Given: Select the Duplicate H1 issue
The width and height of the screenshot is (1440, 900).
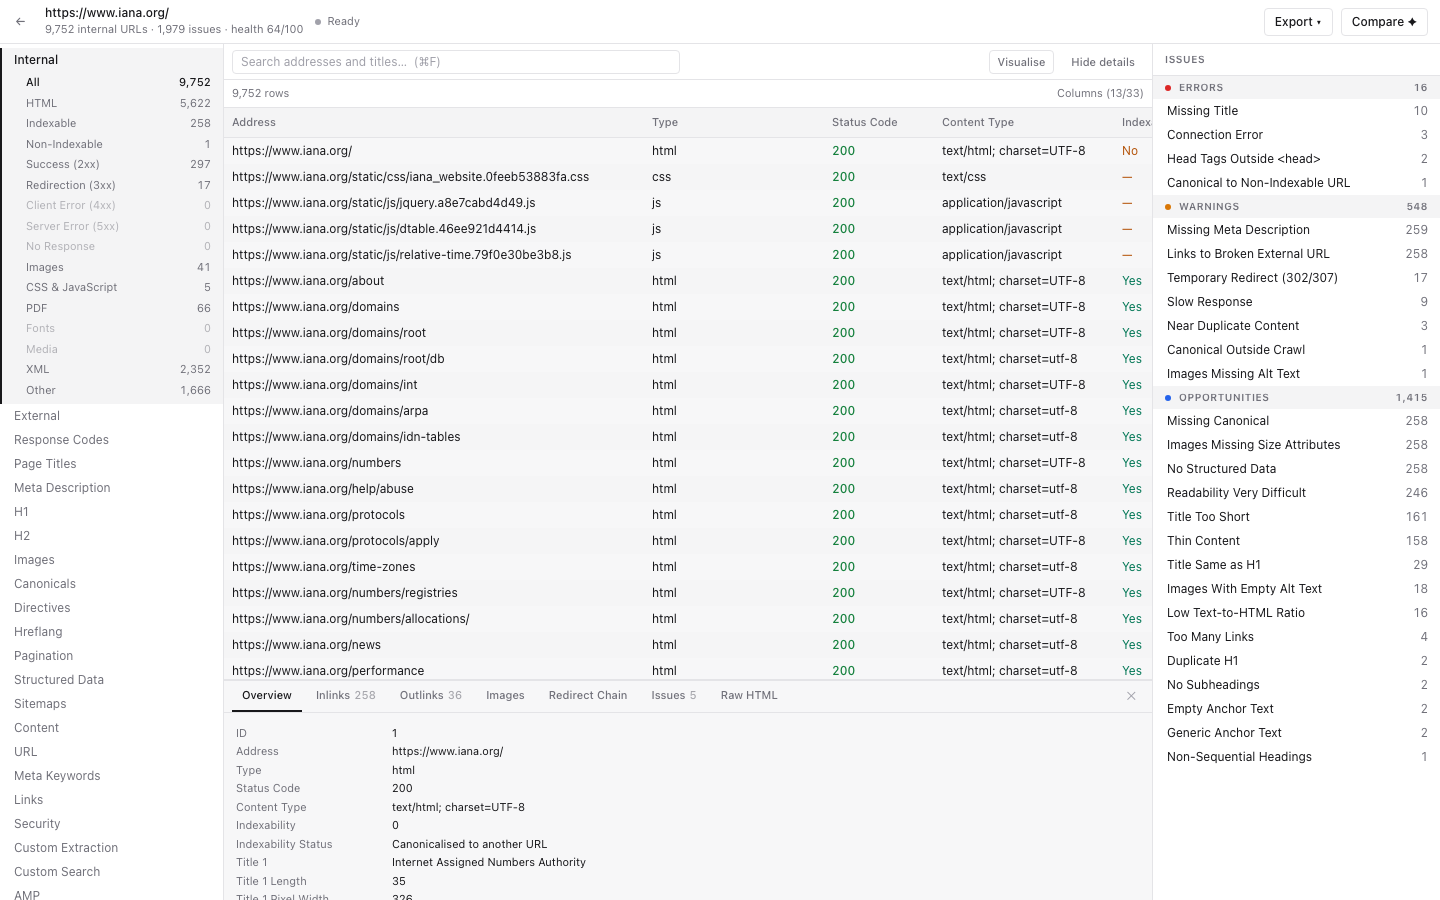Looking at the screenshot, I should point(1296,661).
